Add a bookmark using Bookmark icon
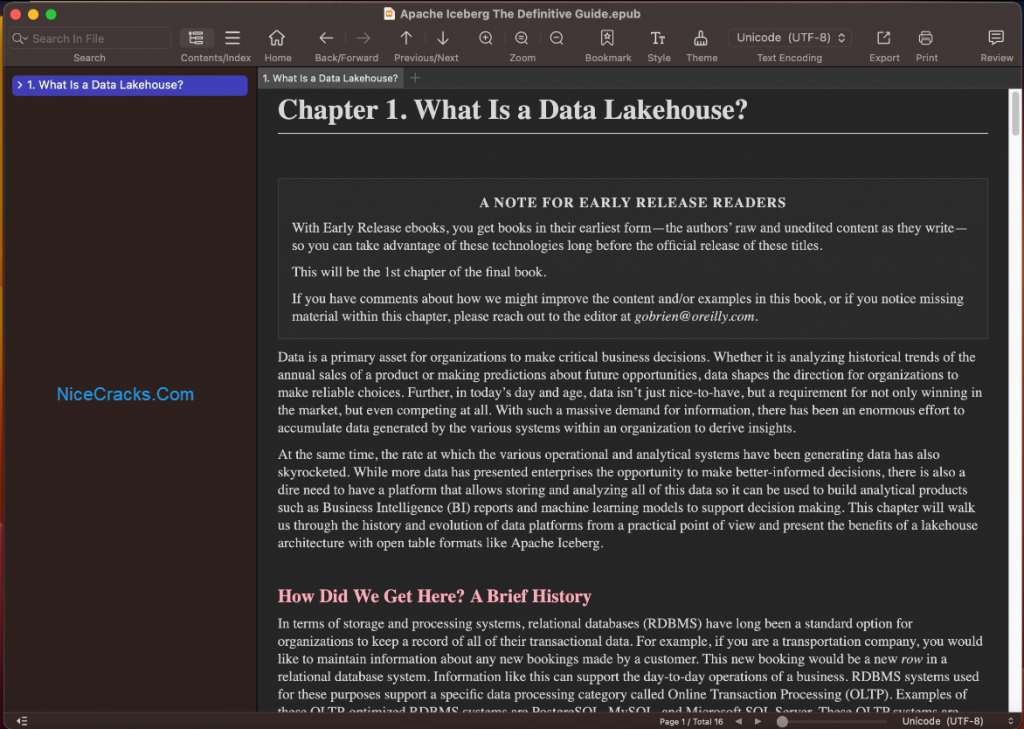This screenshot has height=729, width=1024. click(607, 38)
